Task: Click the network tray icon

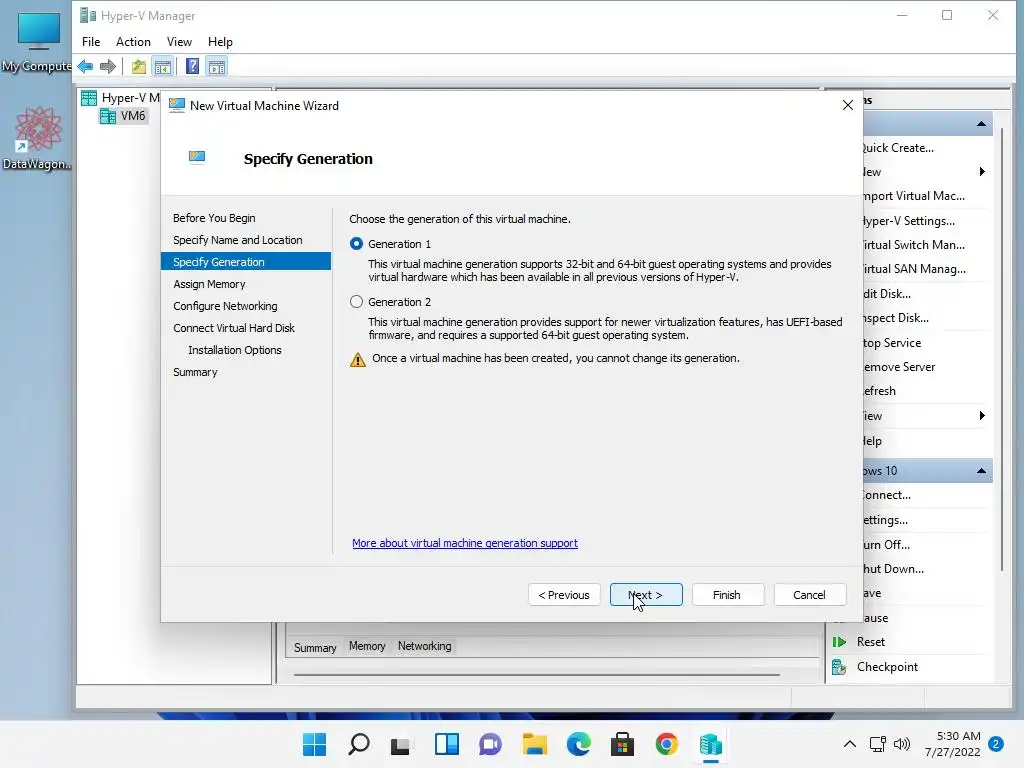Action: point(877,744)
